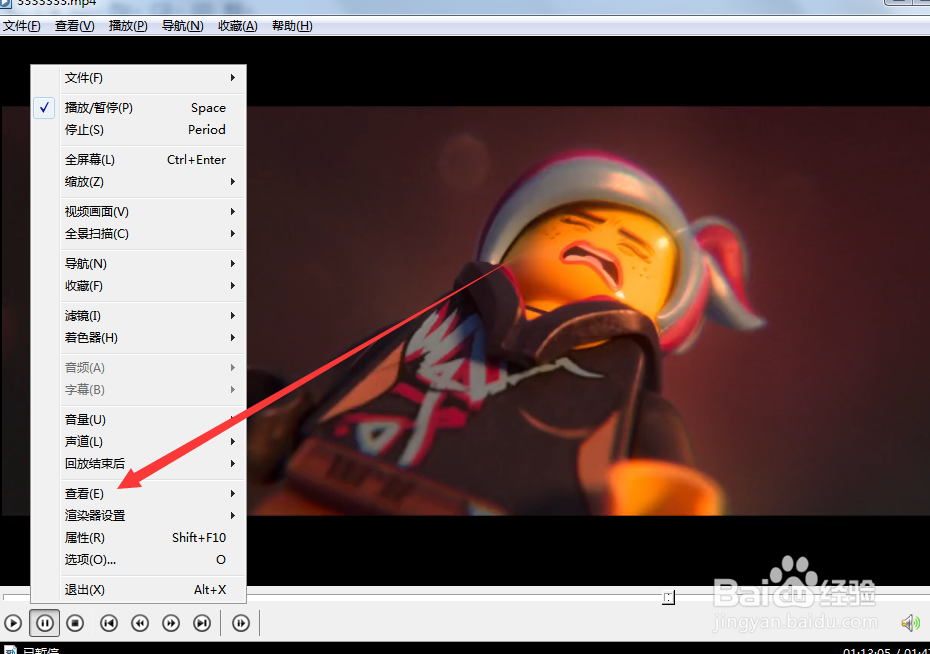Screen dimensions: 930x654
Task: Click the Pause button in the control bar
Action: coord(44,623)
